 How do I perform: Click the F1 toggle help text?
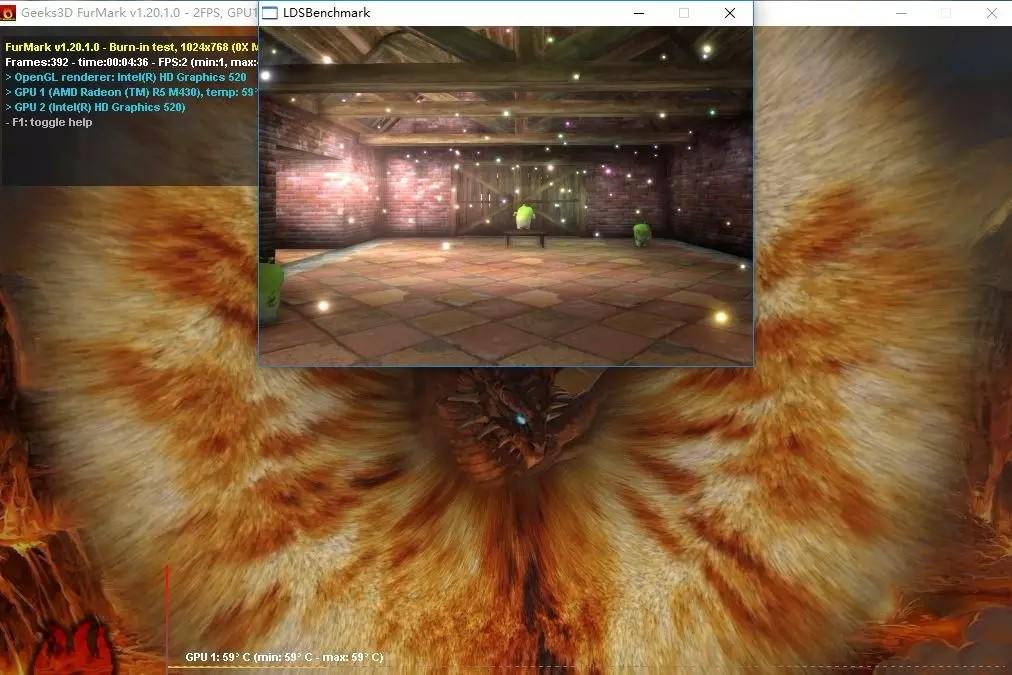point(50,122)
